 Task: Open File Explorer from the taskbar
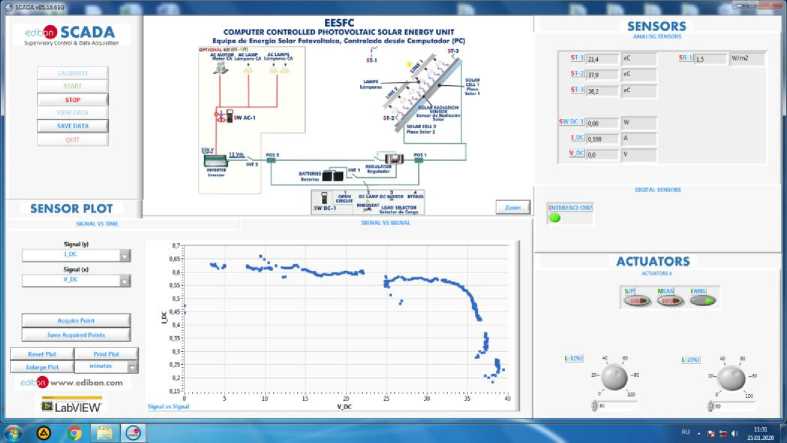104,433
